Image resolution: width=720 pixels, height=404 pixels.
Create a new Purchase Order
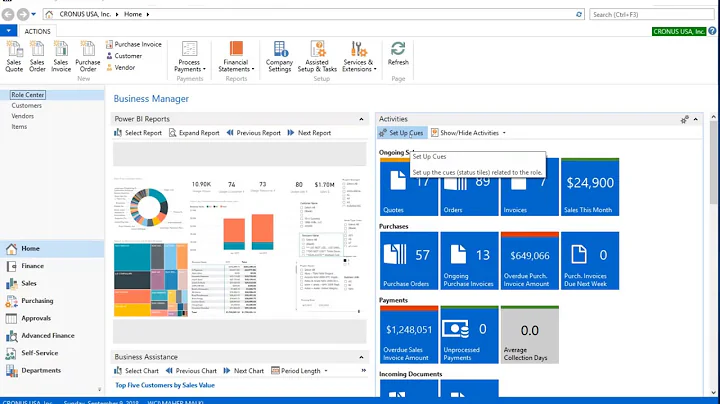click(x=88, y=56)
